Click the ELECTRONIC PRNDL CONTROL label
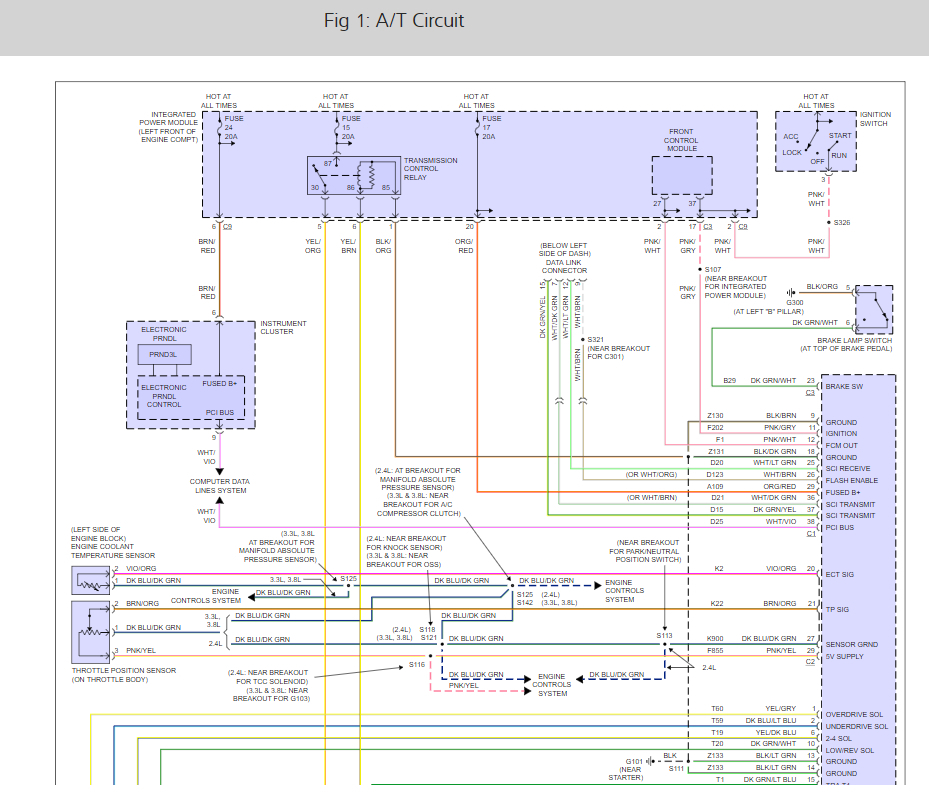The image size is (929, 810). coord(164,396)
